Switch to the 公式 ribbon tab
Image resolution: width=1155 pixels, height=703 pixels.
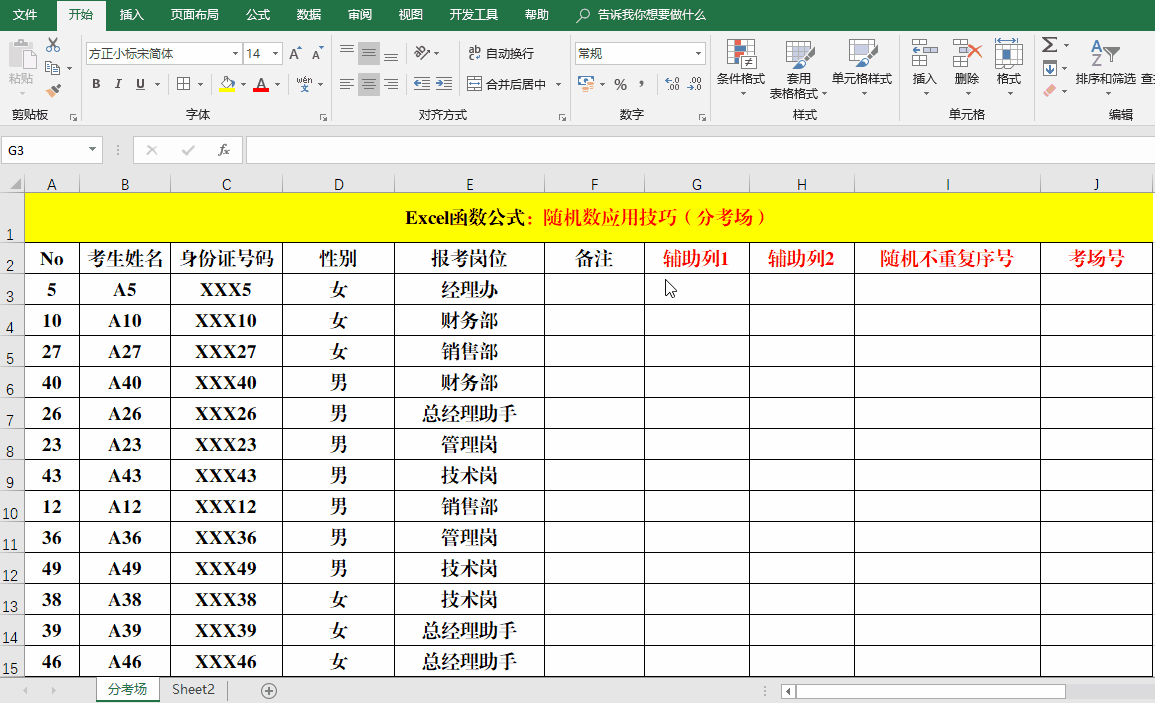click(257, 15)
